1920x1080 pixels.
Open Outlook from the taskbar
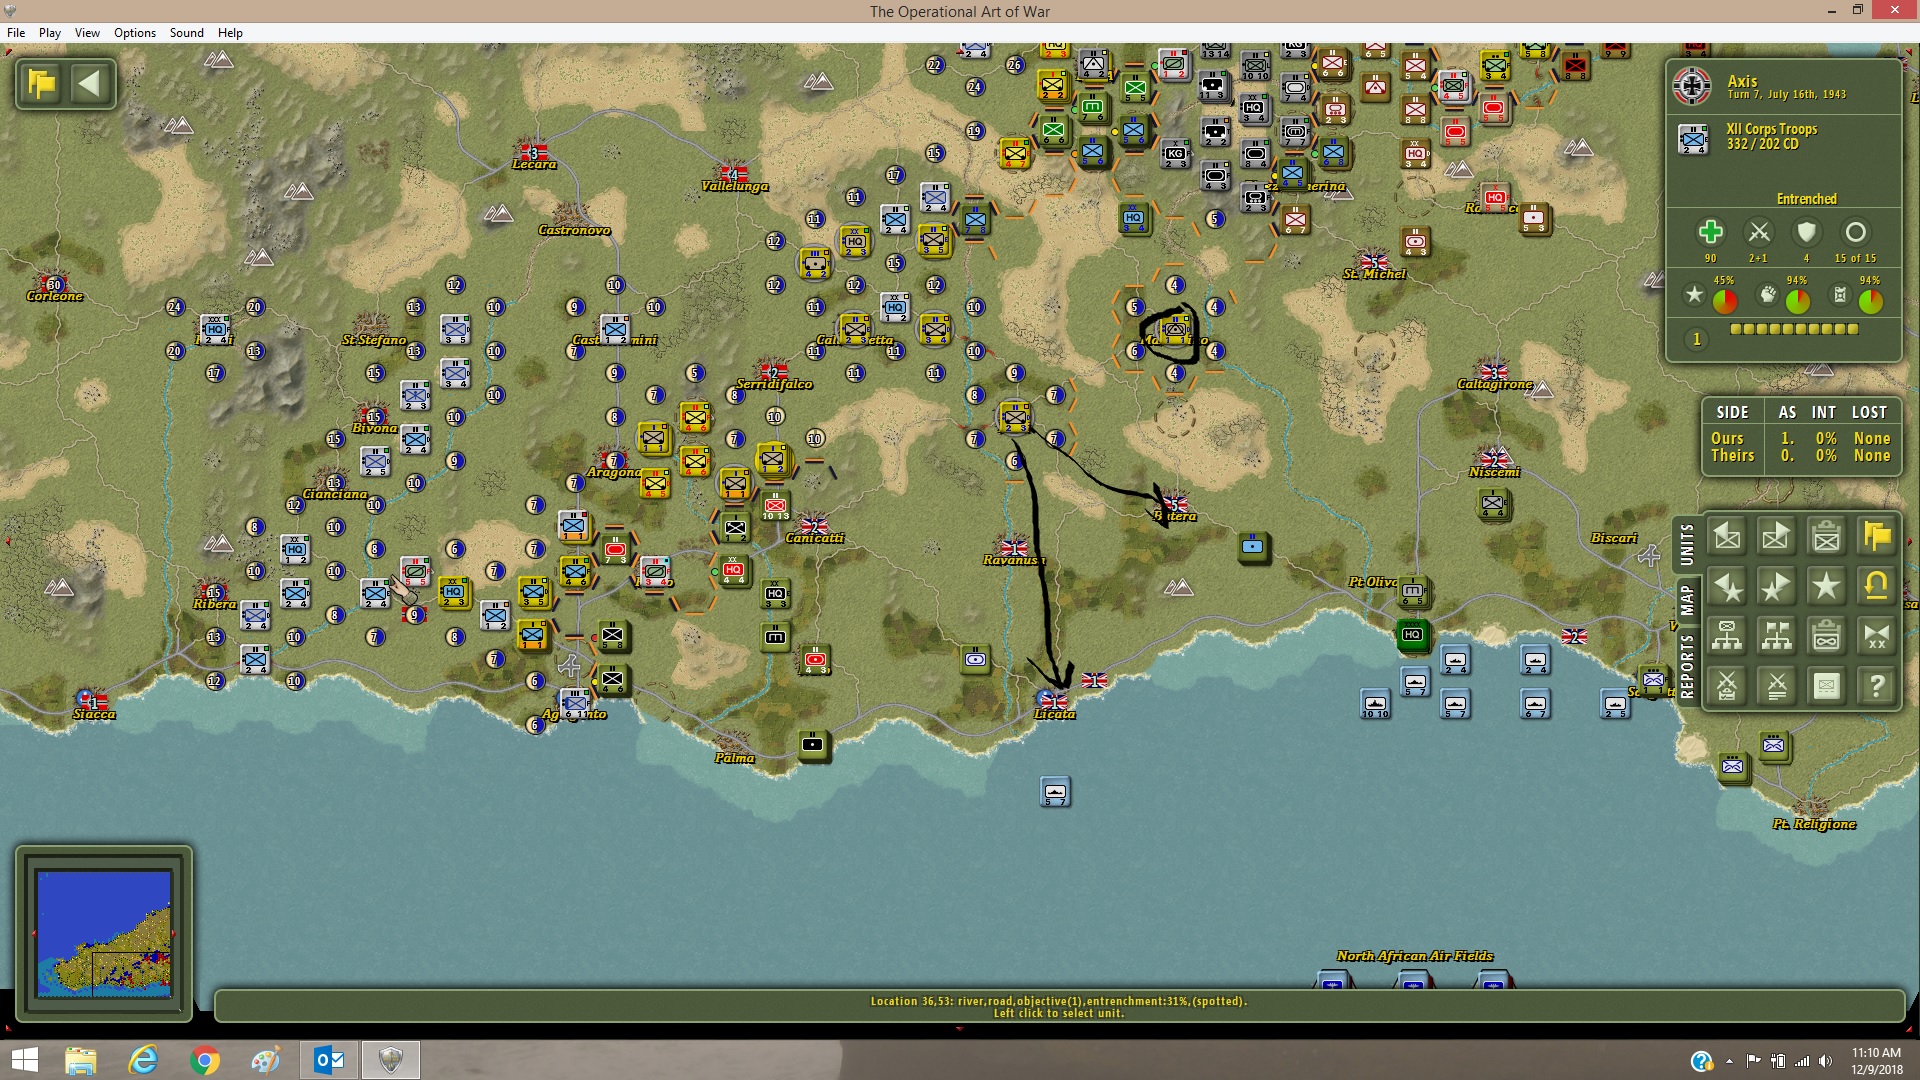tap(329, 1060)
